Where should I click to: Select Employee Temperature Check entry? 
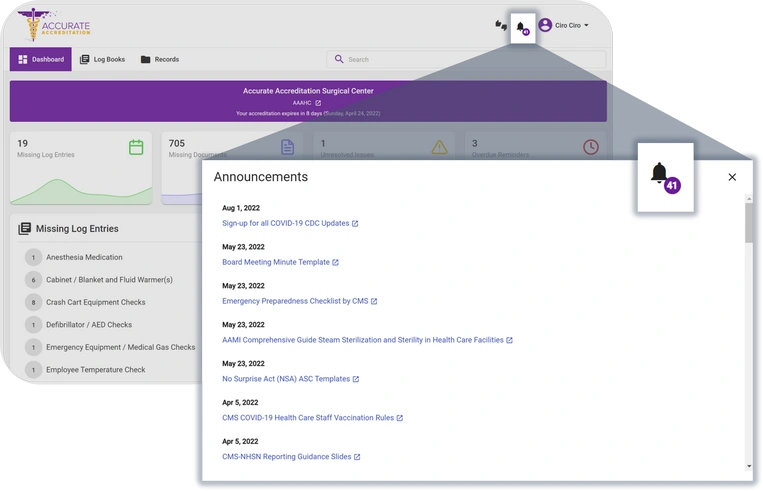click(95, 369)
